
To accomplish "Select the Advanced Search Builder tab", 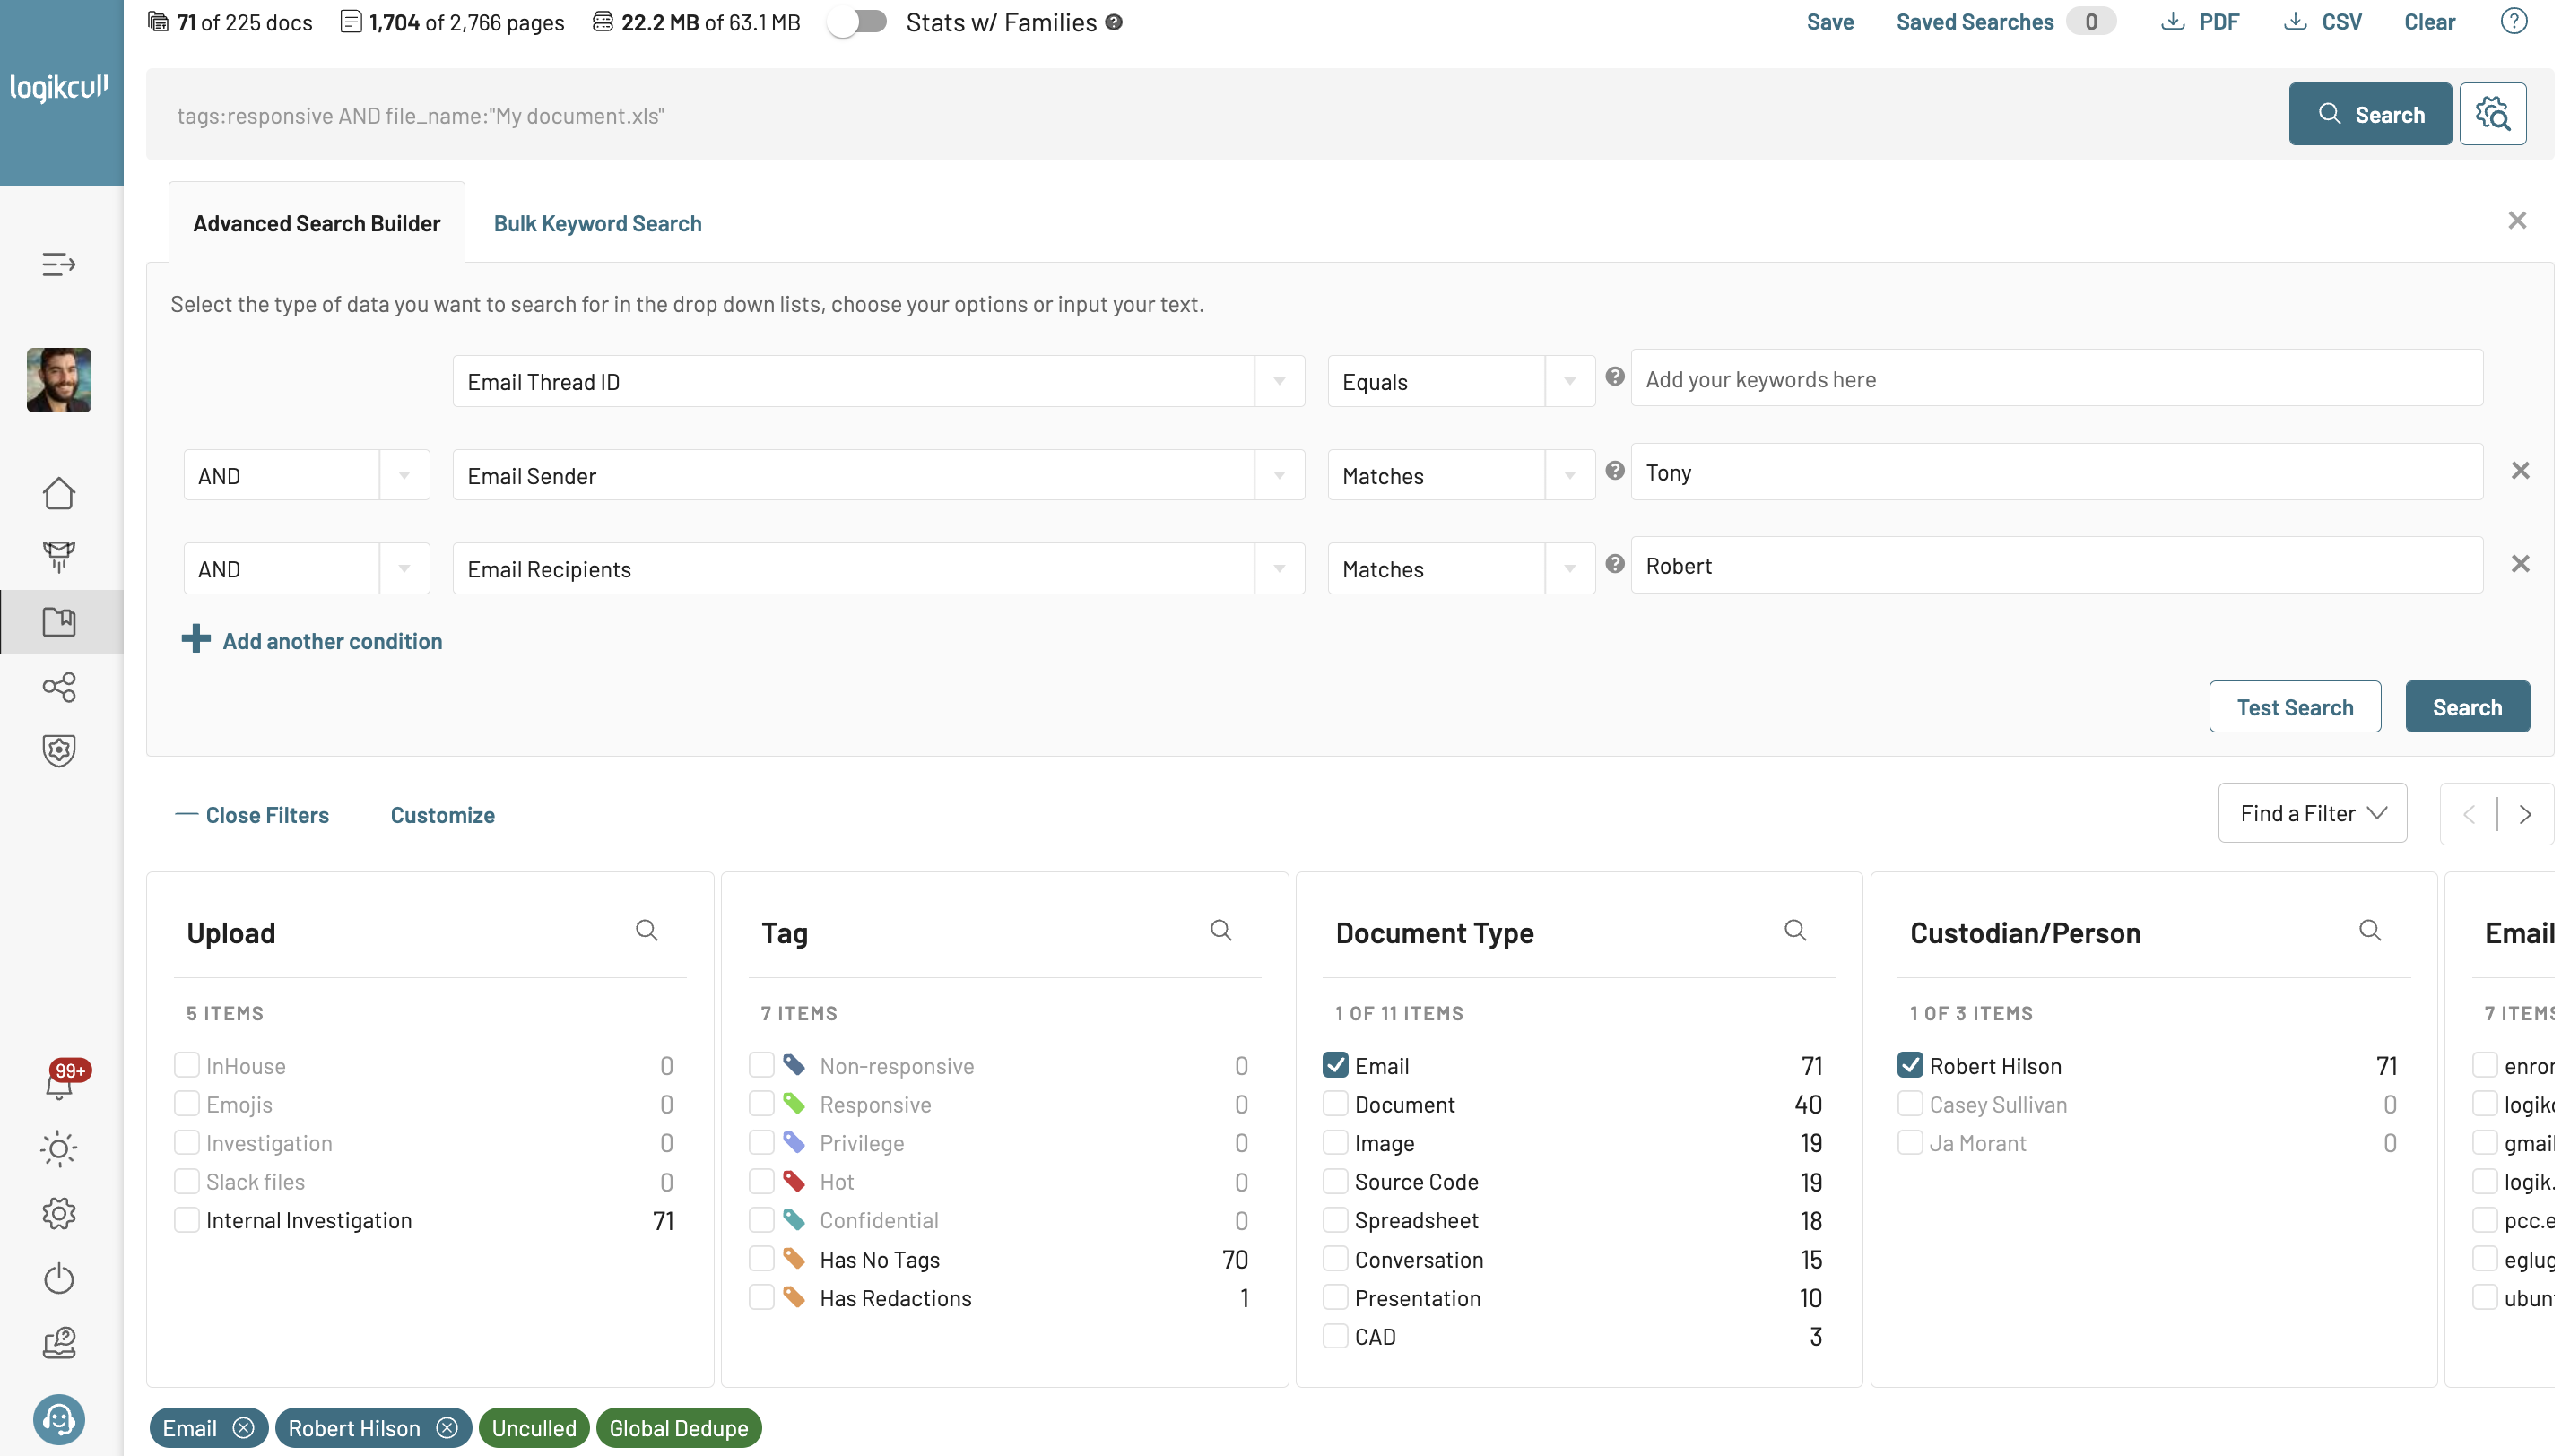I will pyautogui.click(x=316, y=224).
